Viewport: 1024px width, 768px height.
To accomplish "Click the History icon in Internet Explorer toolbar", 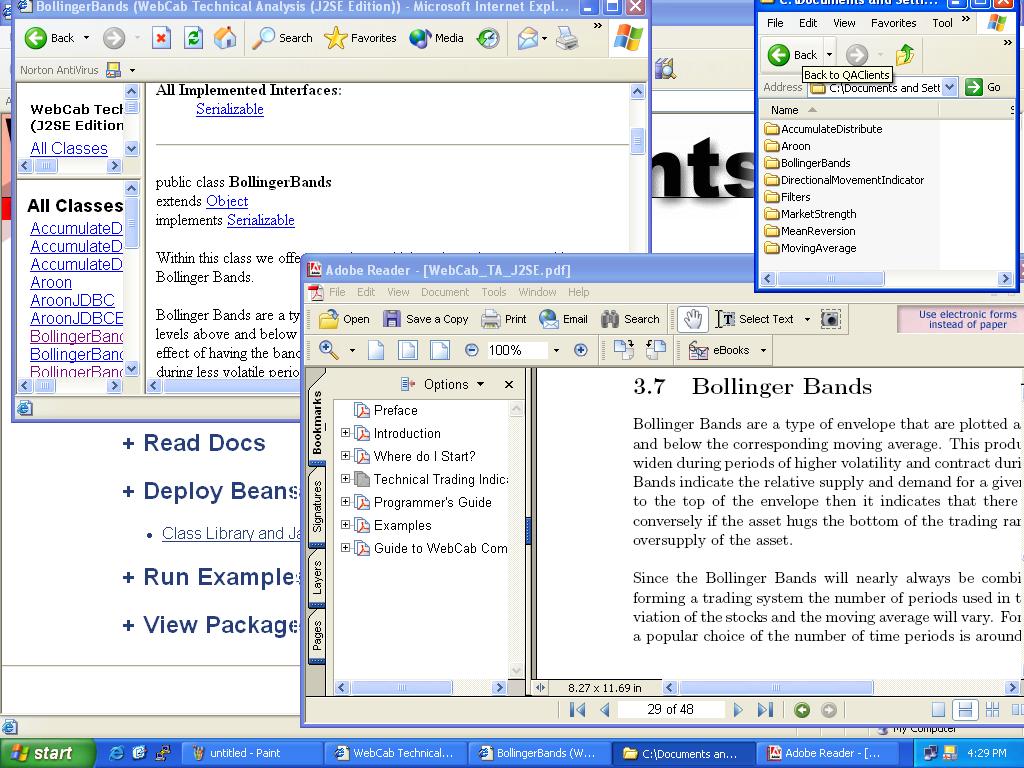I will click(488, 39).
